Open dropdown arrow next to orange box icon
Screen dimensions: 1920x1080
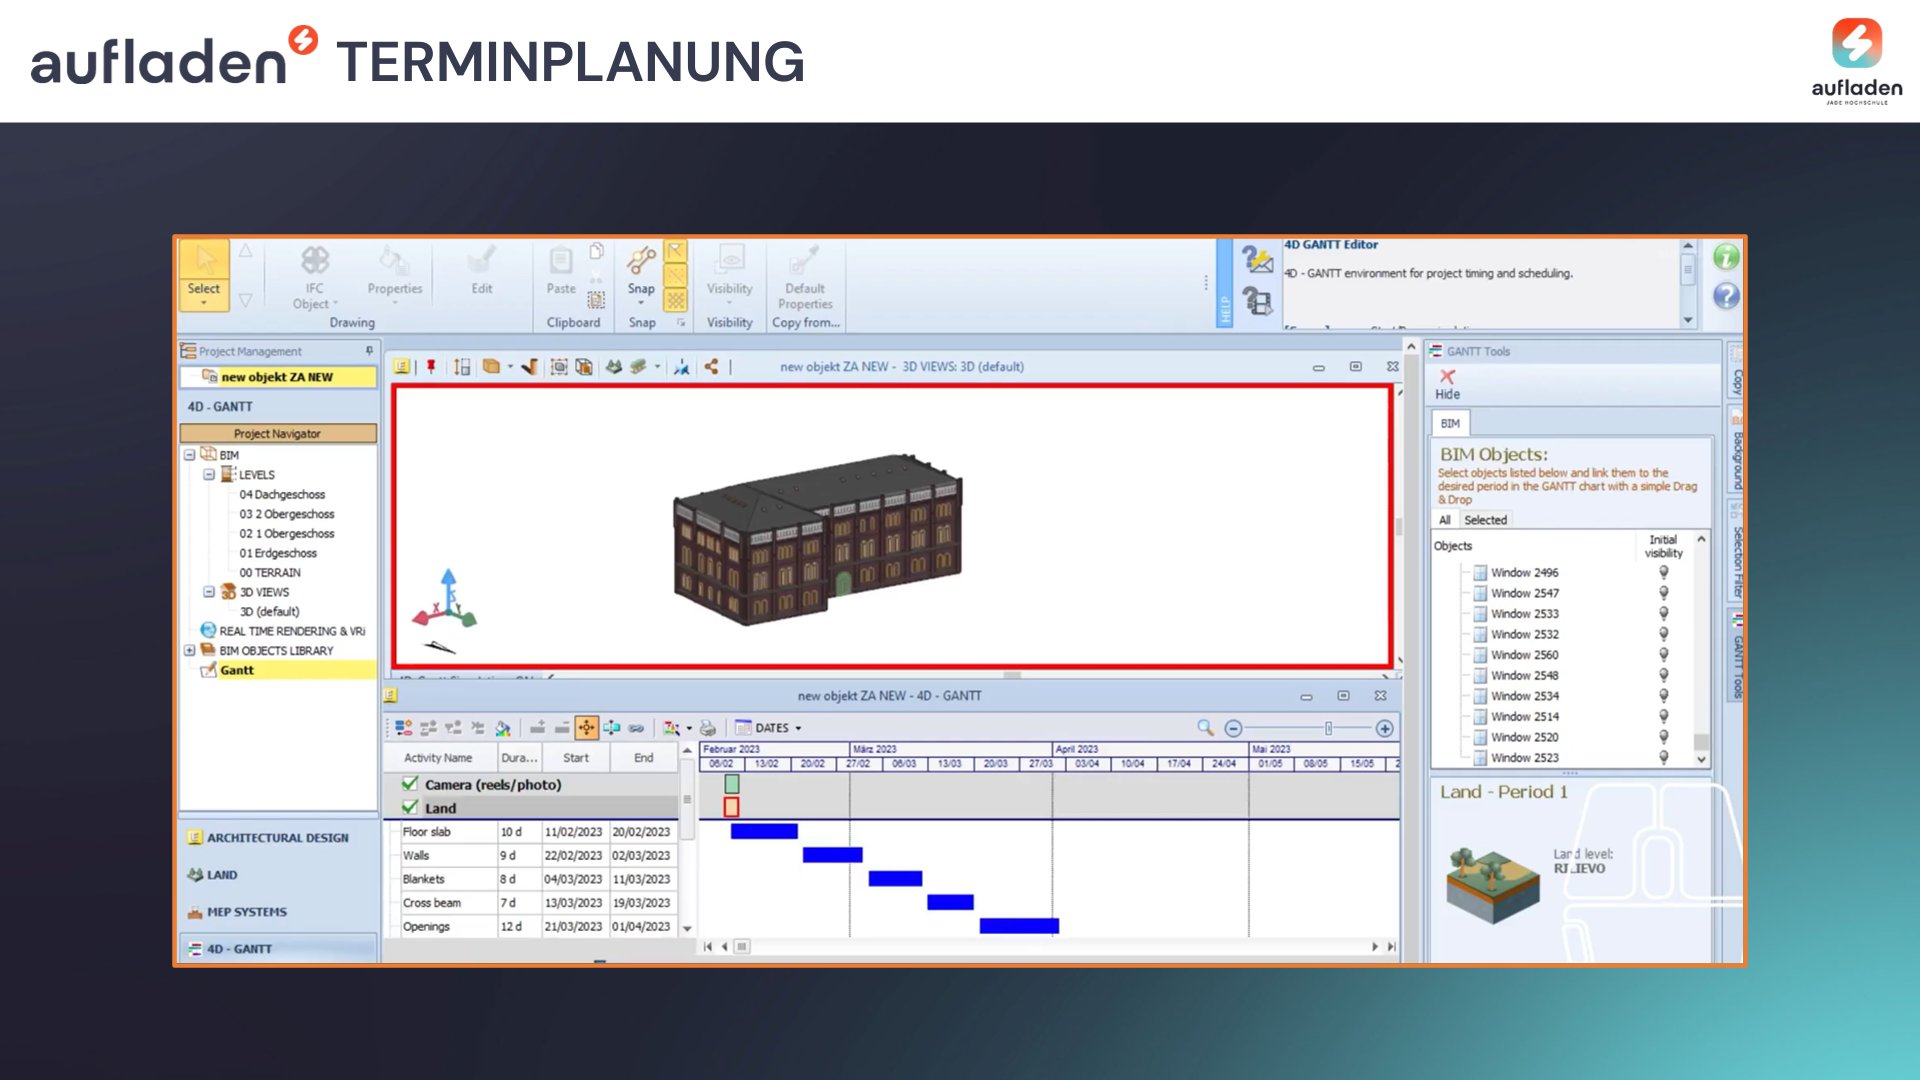pyautogui.click(x=510, y=367)
